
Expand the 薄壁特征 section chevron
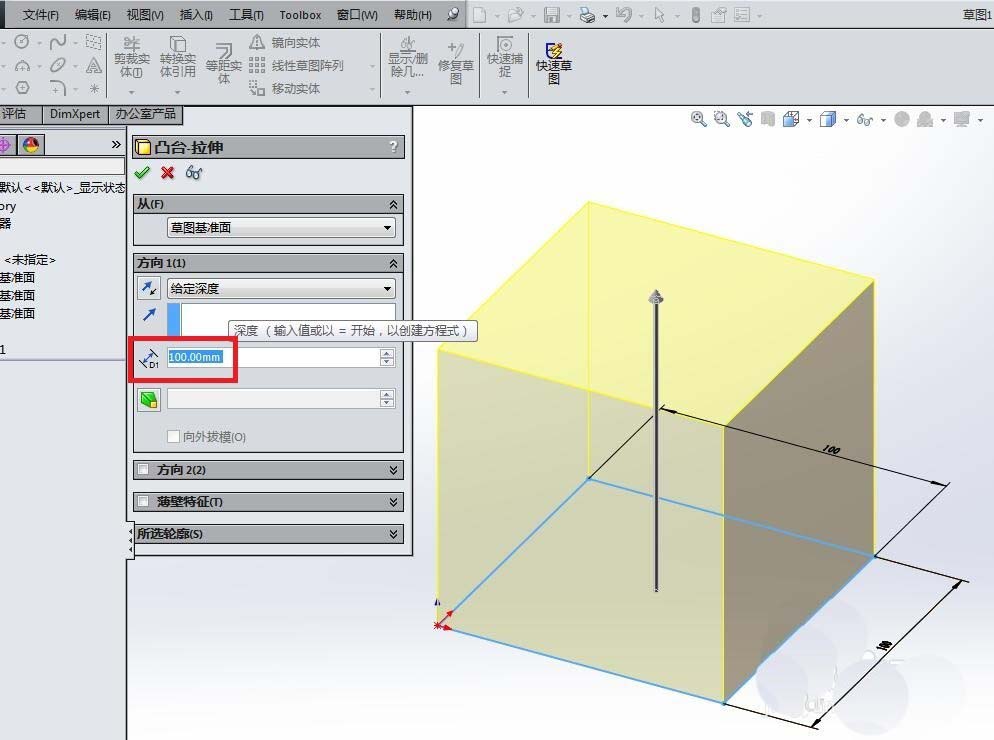click(x=393, y=502)
